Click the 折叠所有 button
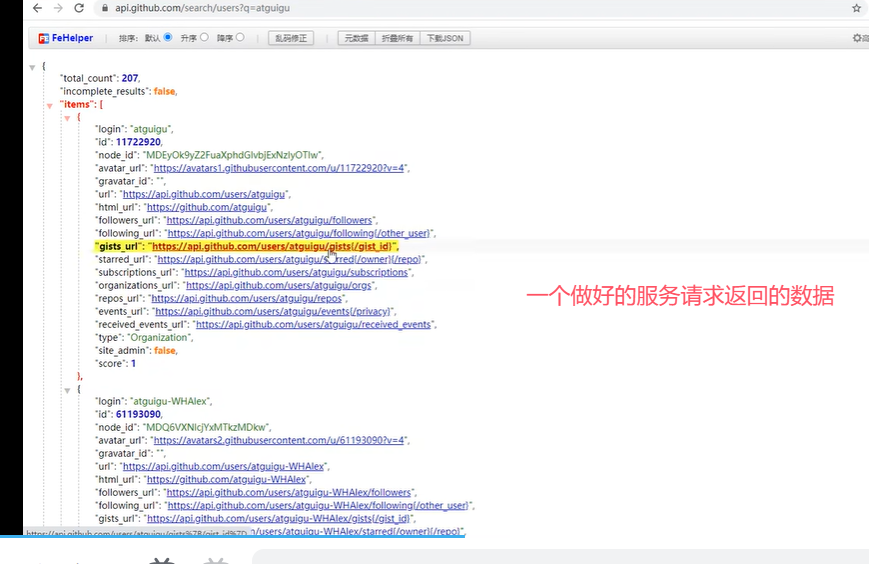Viewport: 869px width, 564px height. (x=397, y=38)
